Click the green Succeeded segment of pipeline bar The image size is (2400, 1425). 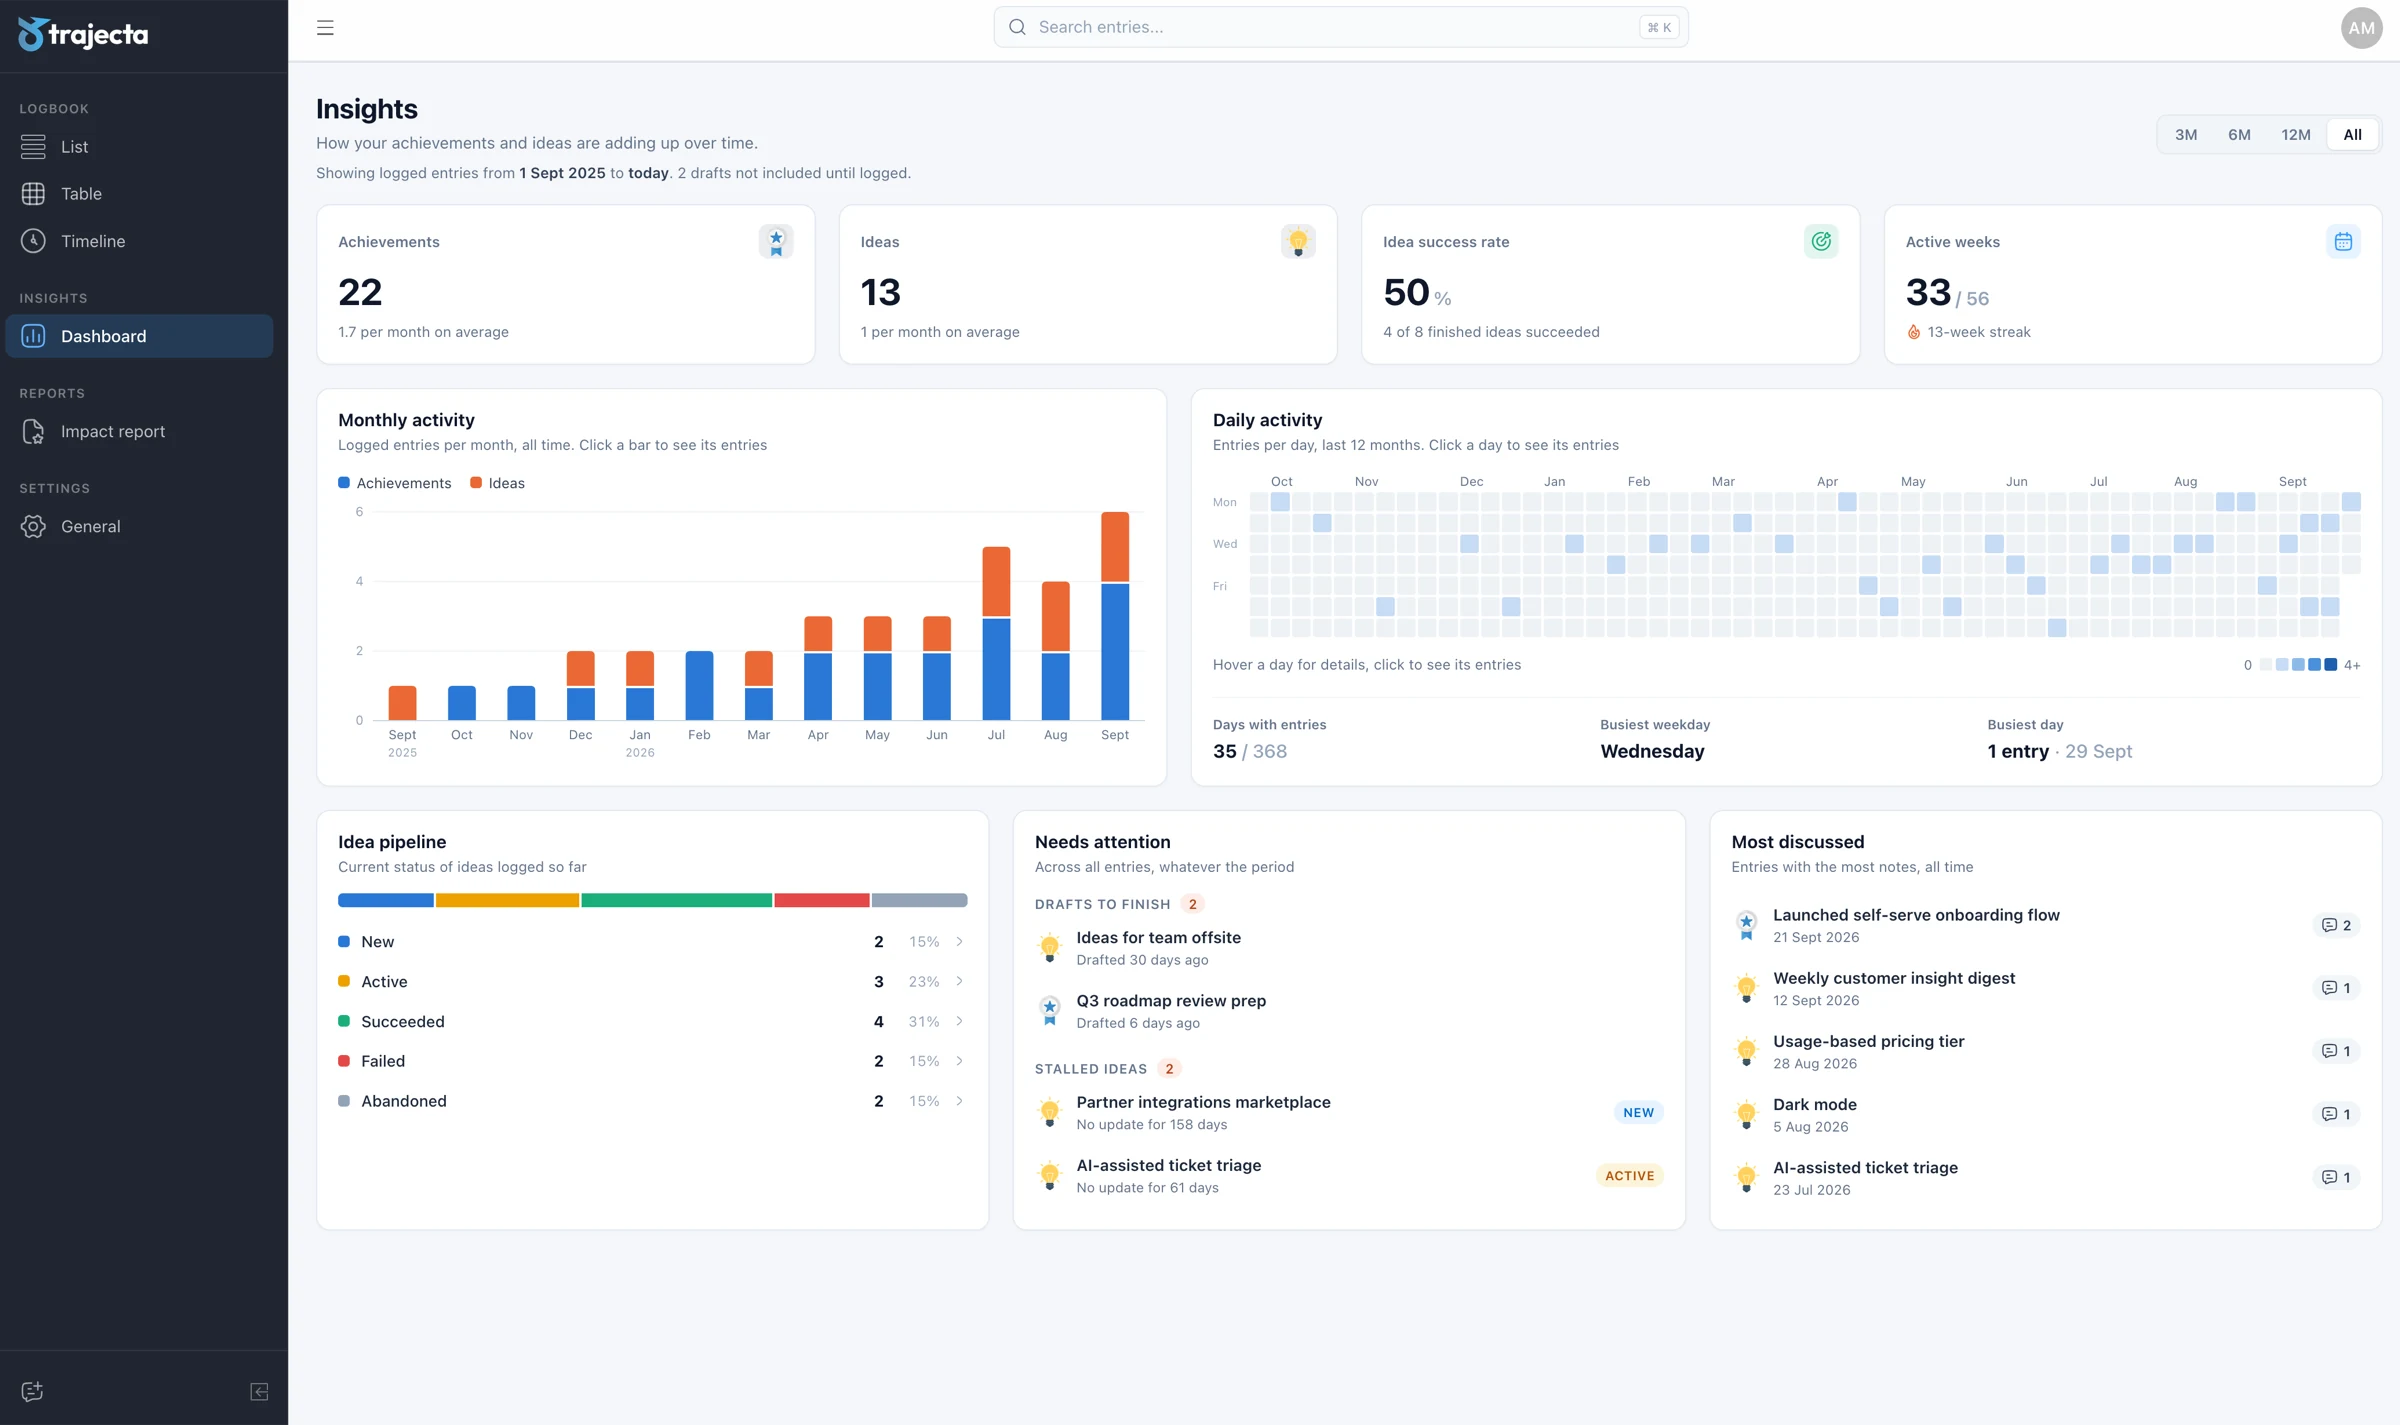[677, 900]
